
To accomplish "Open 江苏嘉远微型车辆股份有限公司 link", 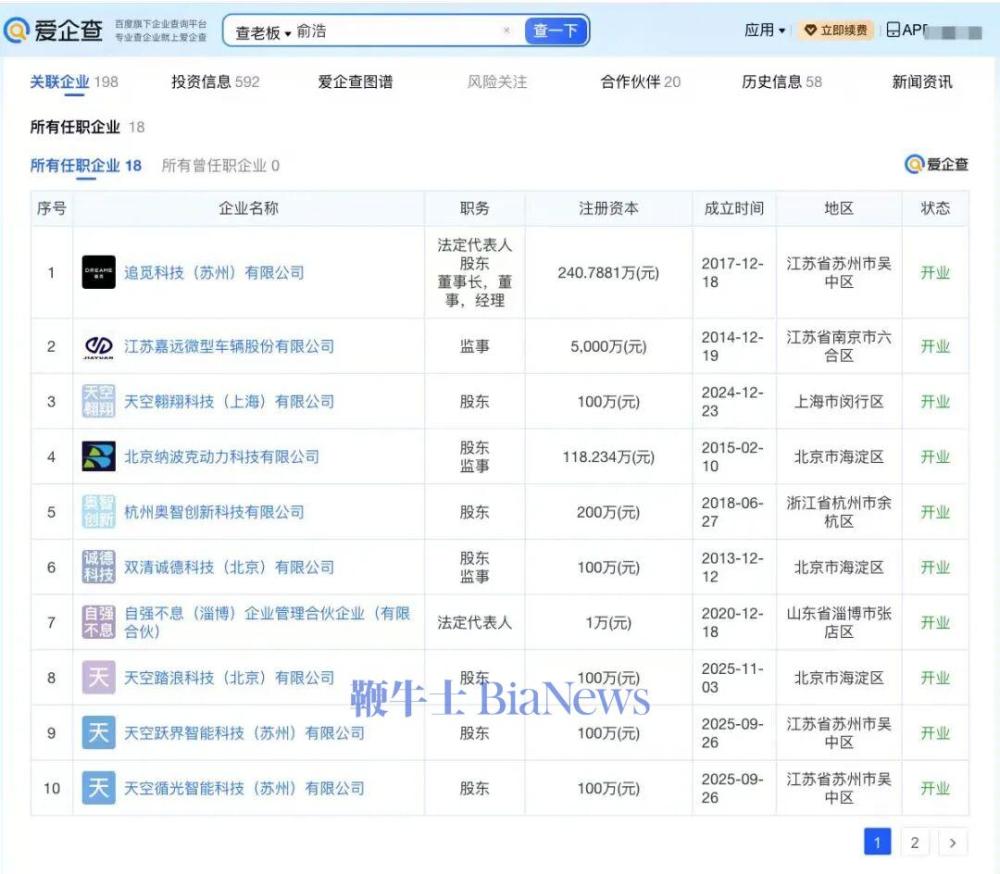I will [229, 346].
